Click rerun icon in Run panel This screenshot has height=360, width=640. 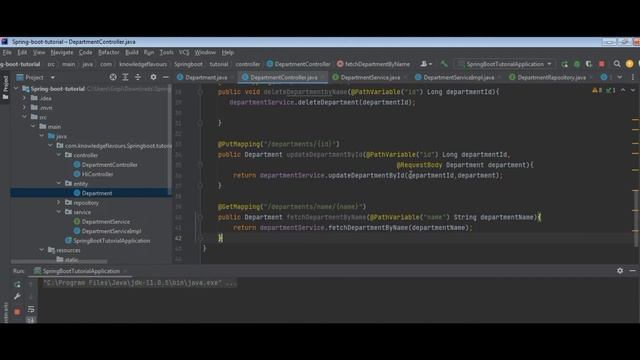point(17,284)
